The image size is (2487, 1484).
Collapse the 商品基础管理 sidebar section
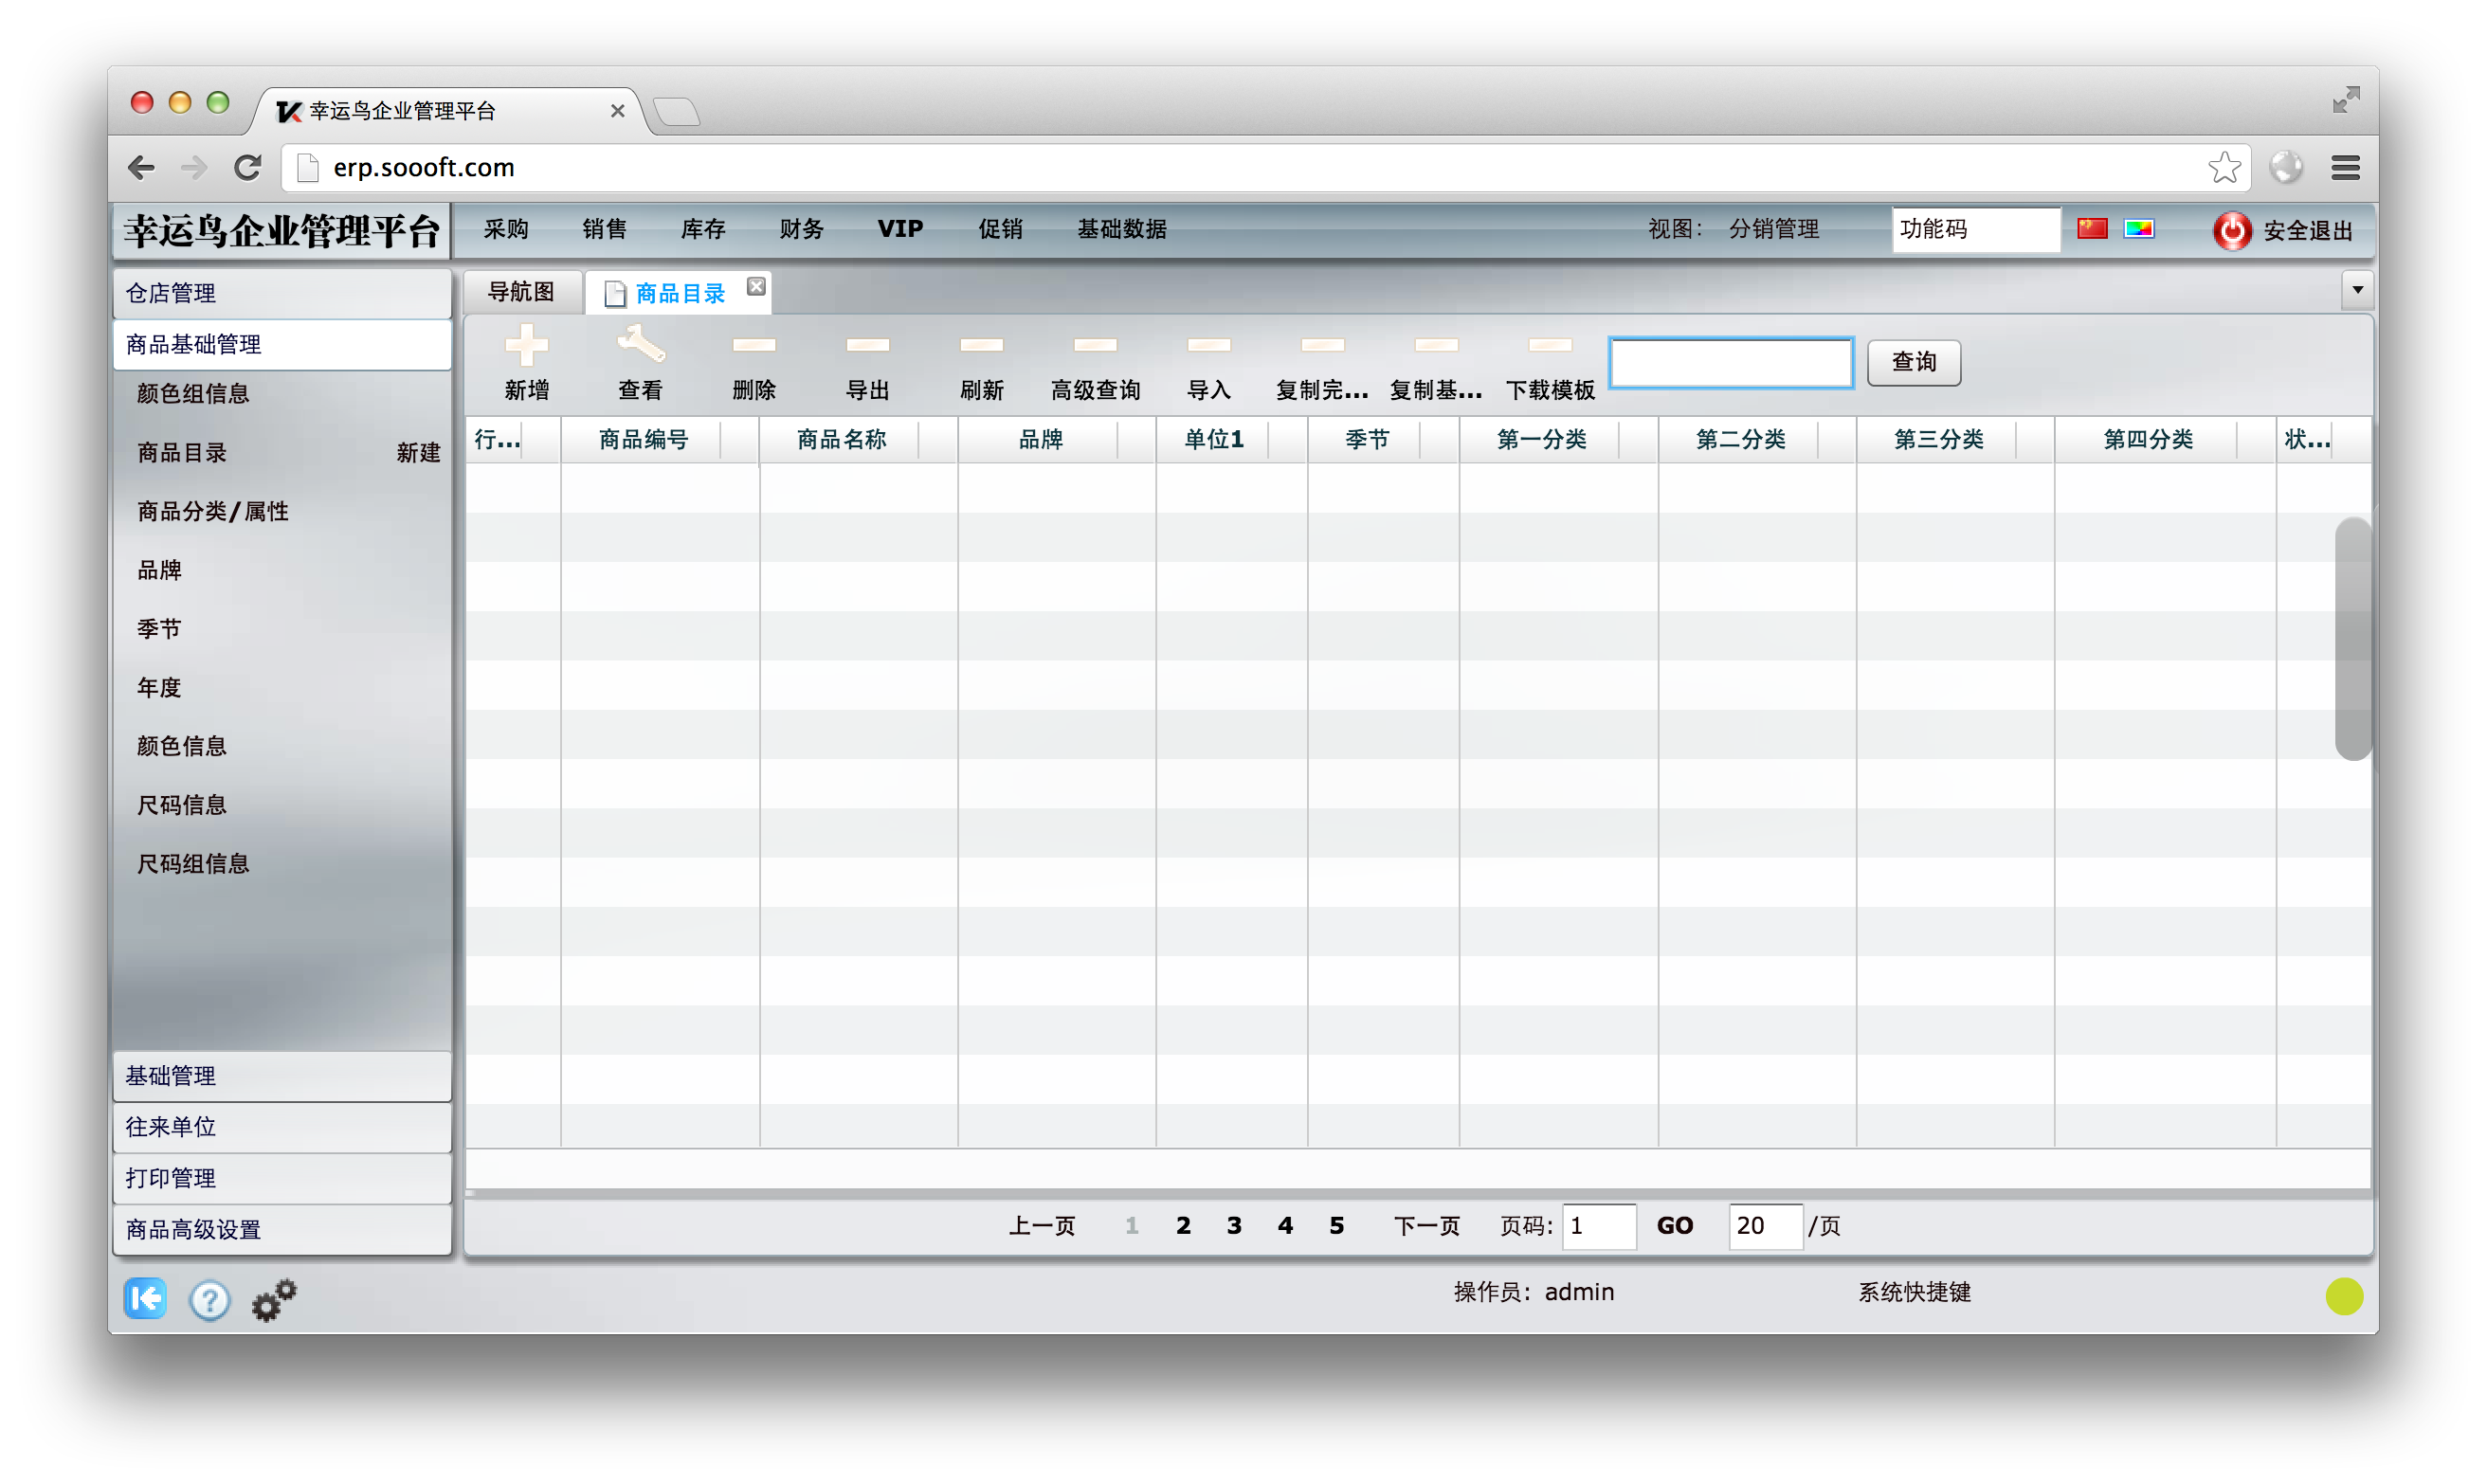point(282,344)
